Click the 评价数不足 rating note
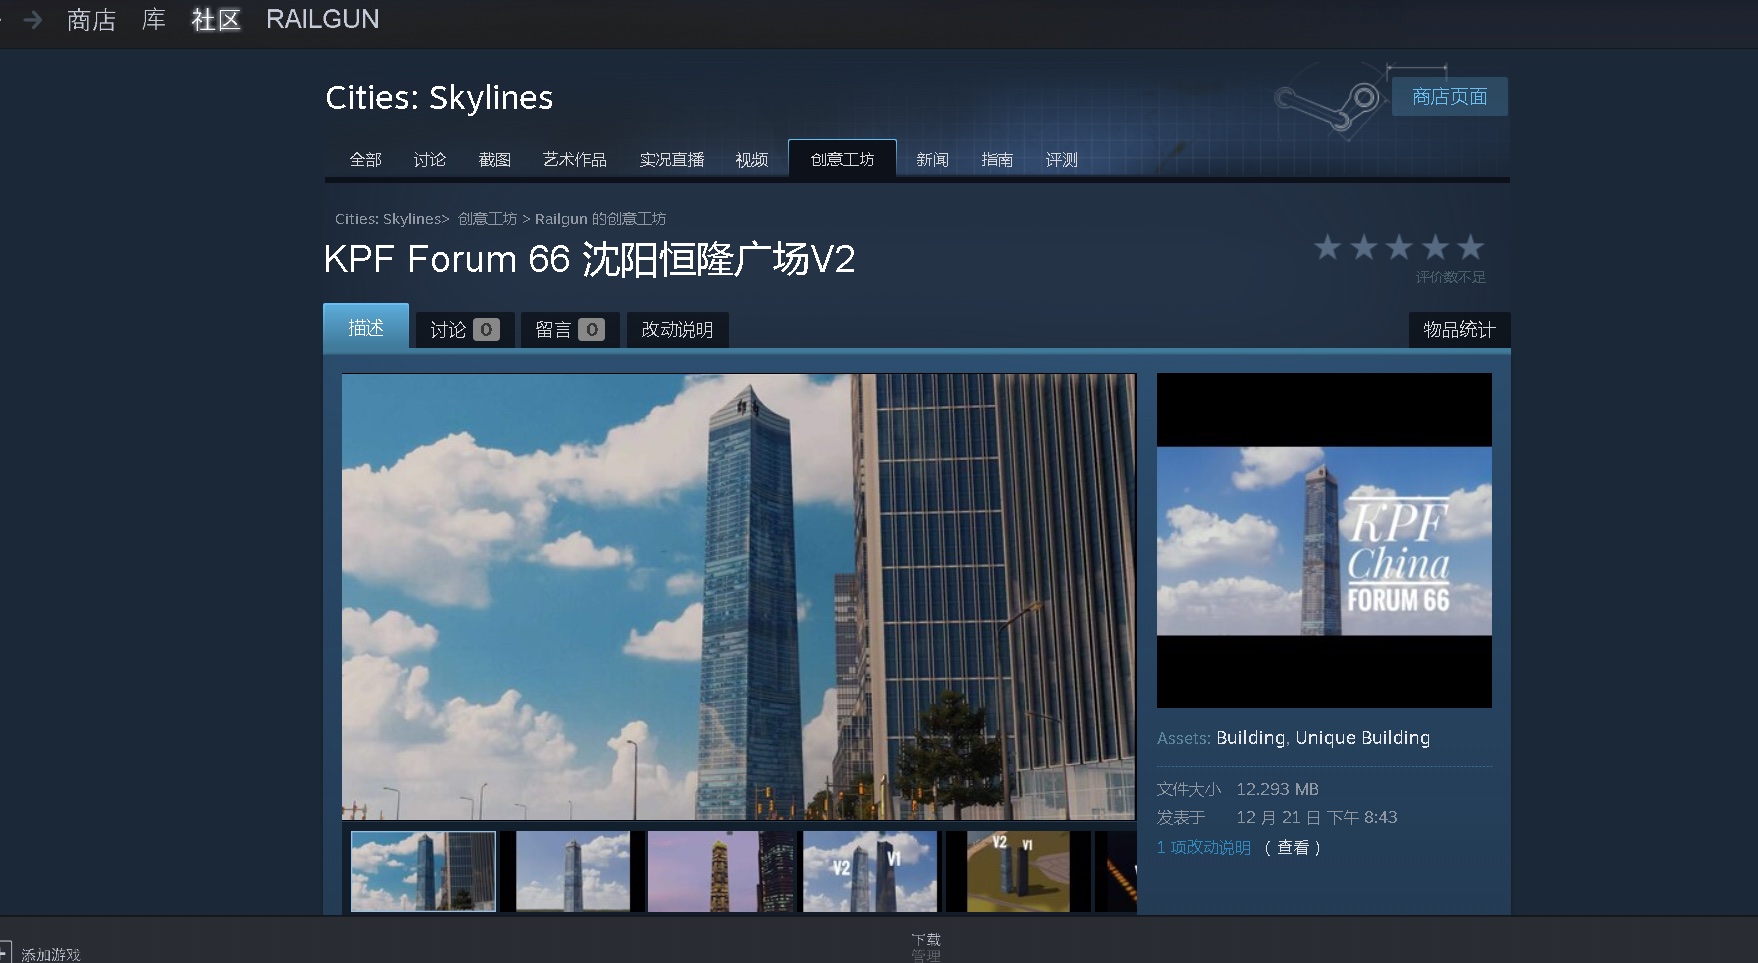 click(1450, 277)
